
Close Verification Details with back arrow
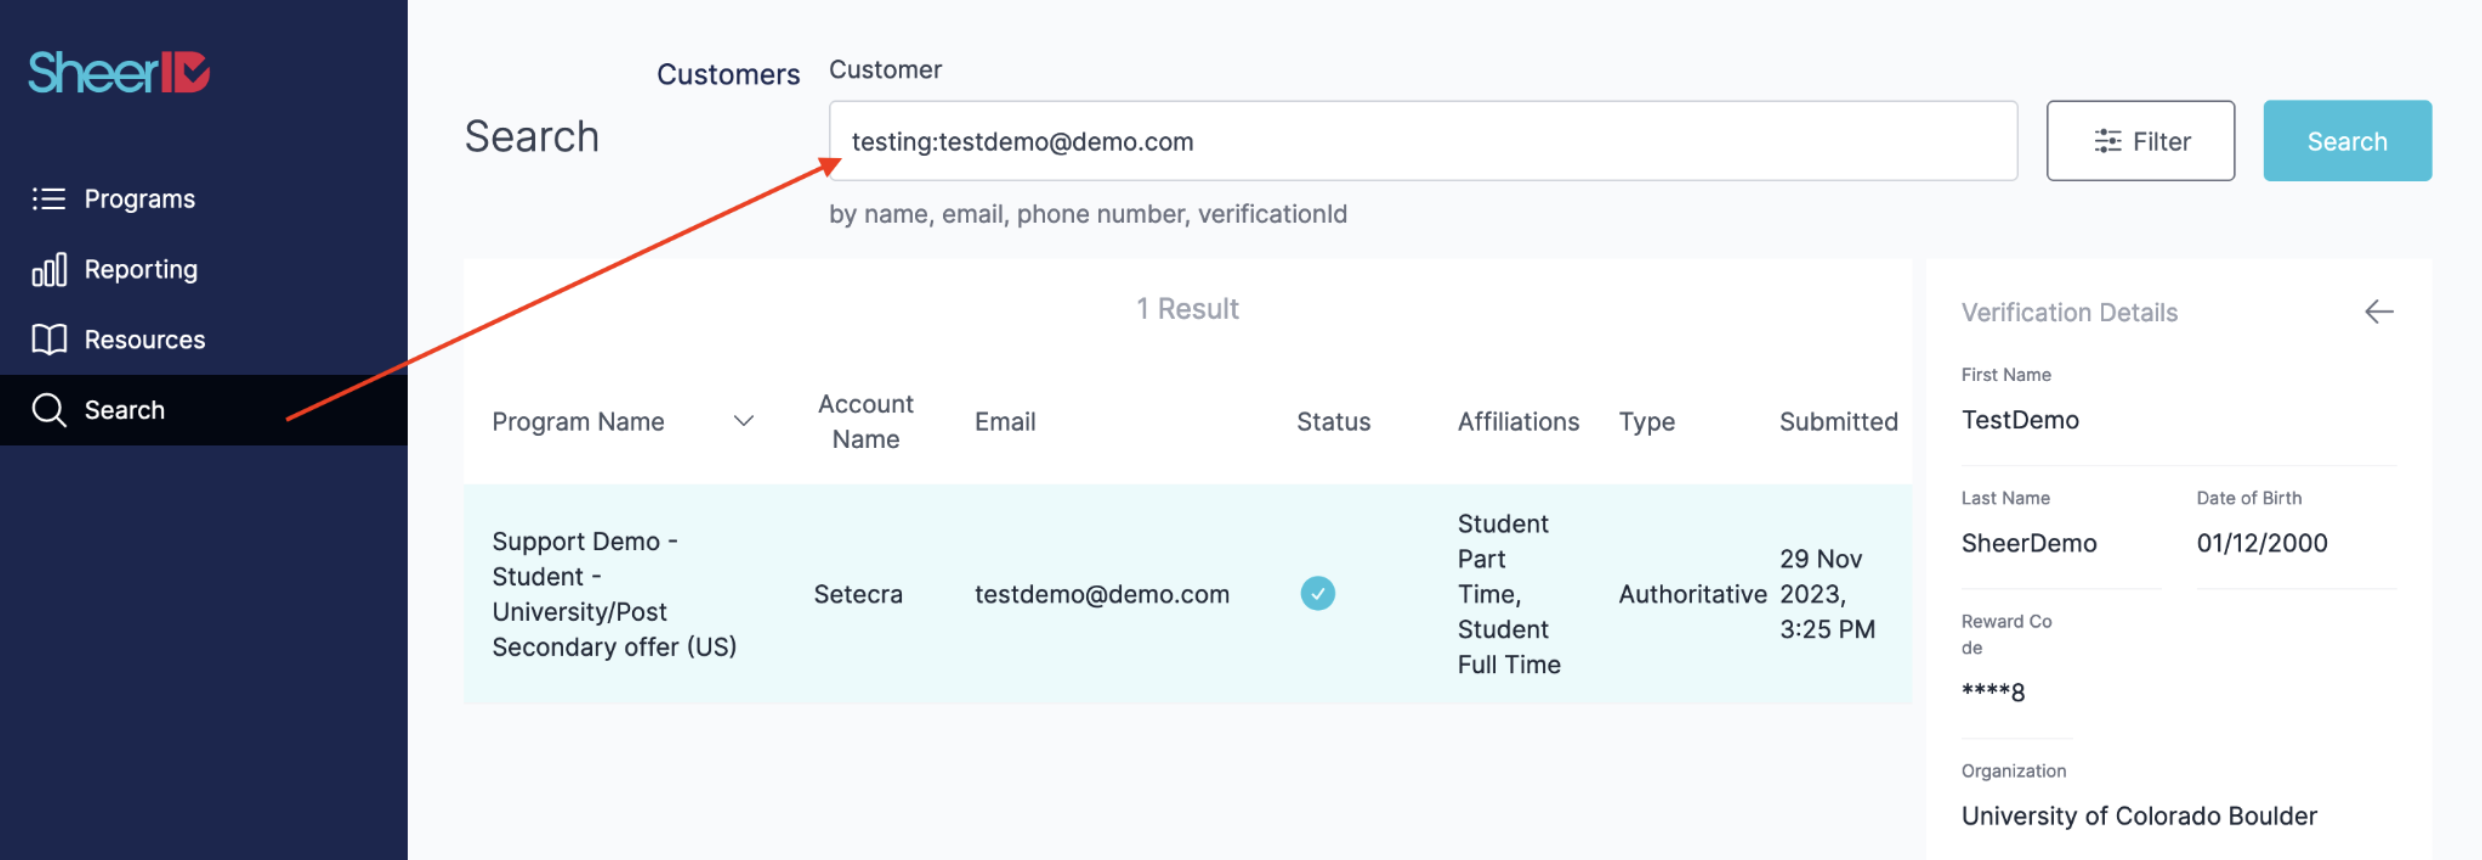tap(2378, 312)
